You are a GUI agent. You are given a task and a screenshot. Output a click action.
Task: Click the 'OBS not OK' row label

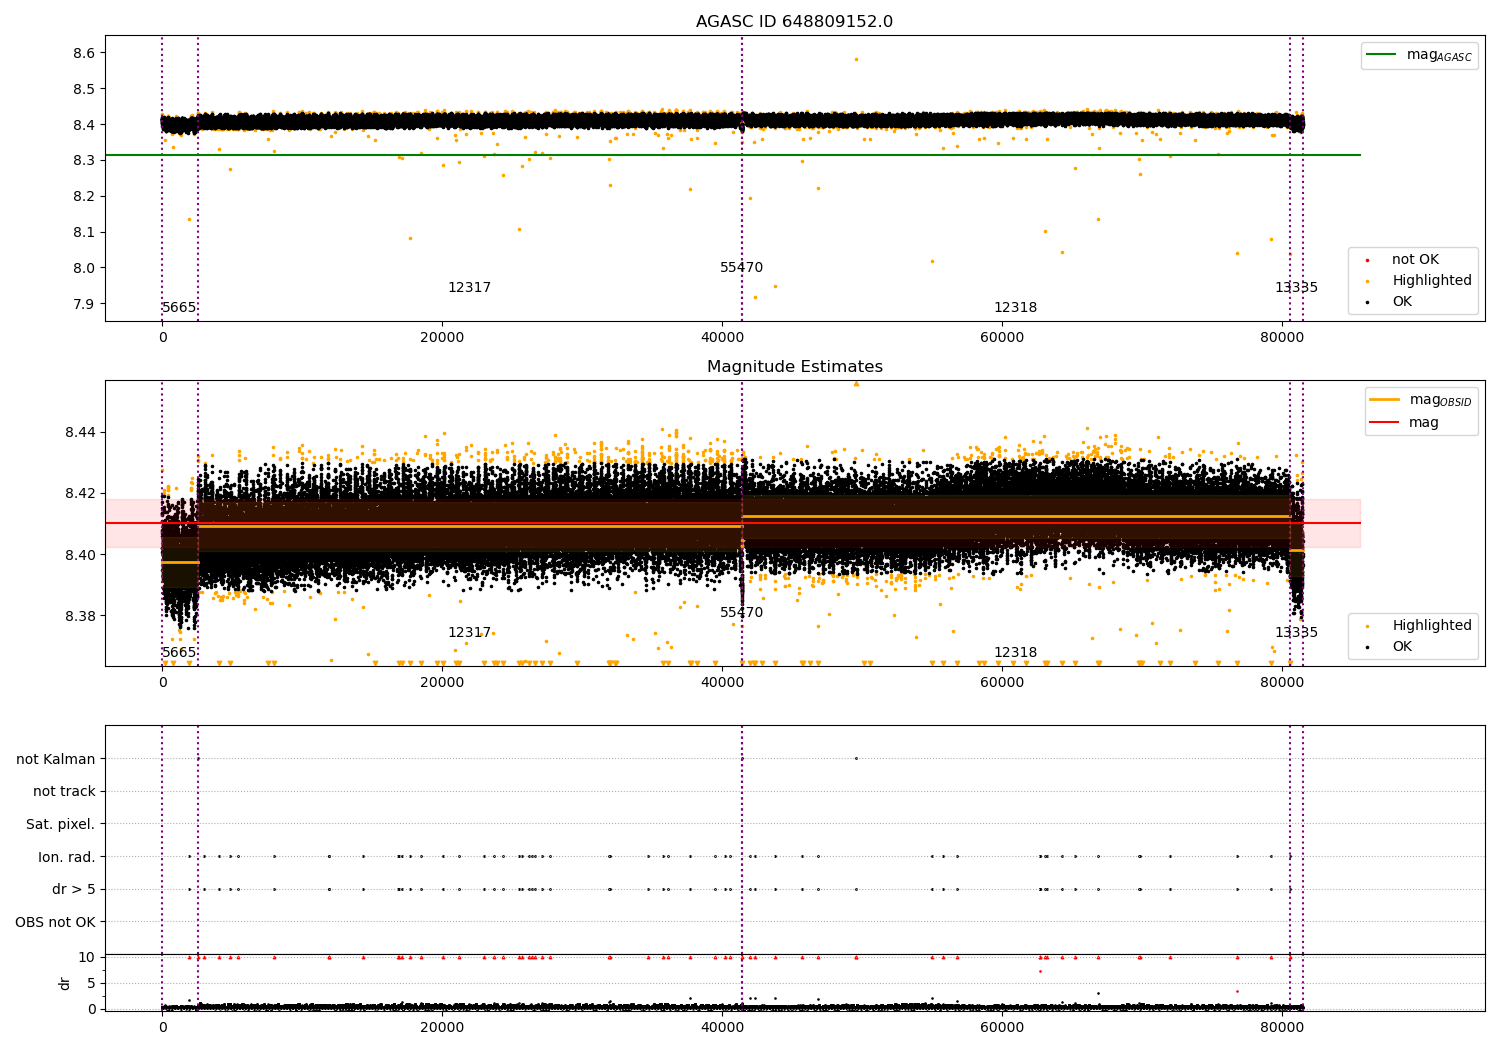coord(56,923)
